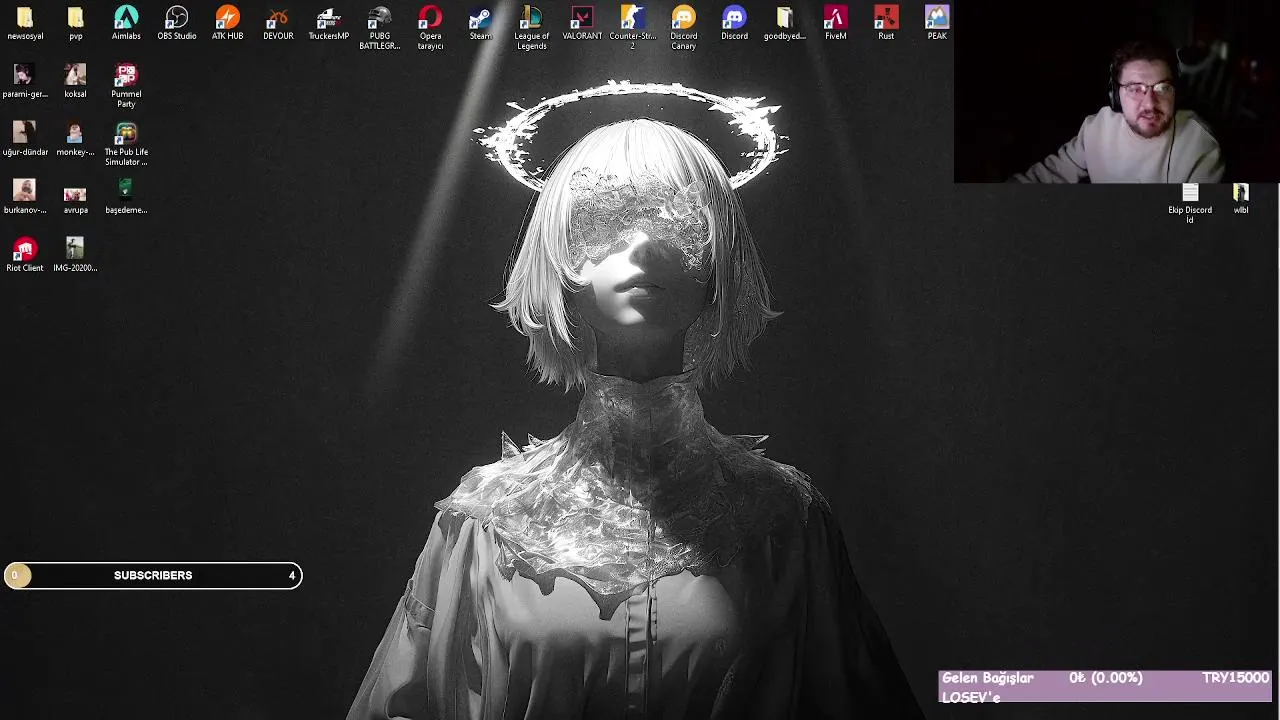Image resolution: width=1280 pixels, height=720 pixels.
Task: Click the SUBSCRIBERS counter bar
Action: [153, 575]
